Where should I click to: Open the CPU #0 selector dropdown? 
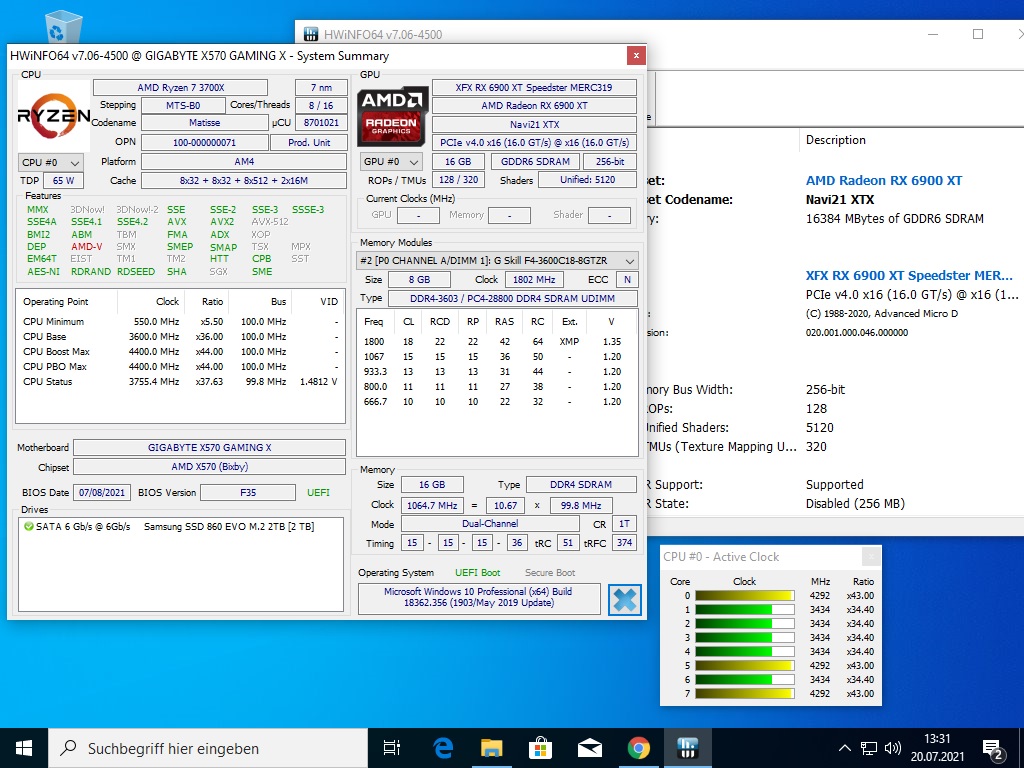[x=50, y=162]
